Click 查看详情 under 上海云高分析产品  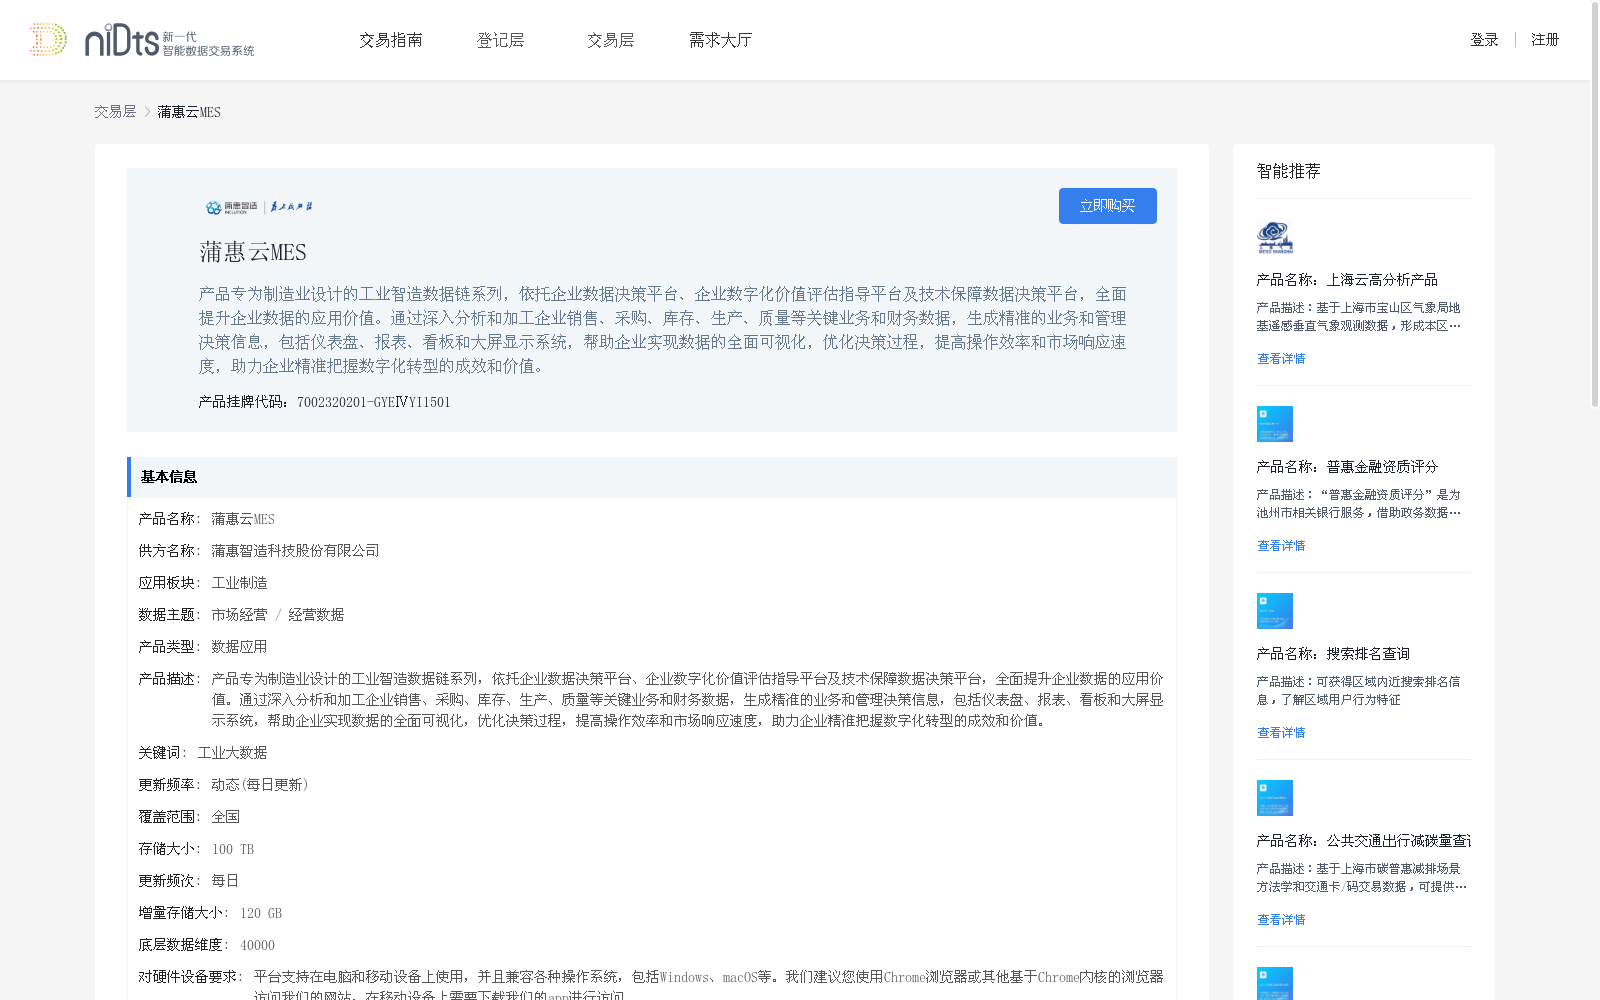1281,359
